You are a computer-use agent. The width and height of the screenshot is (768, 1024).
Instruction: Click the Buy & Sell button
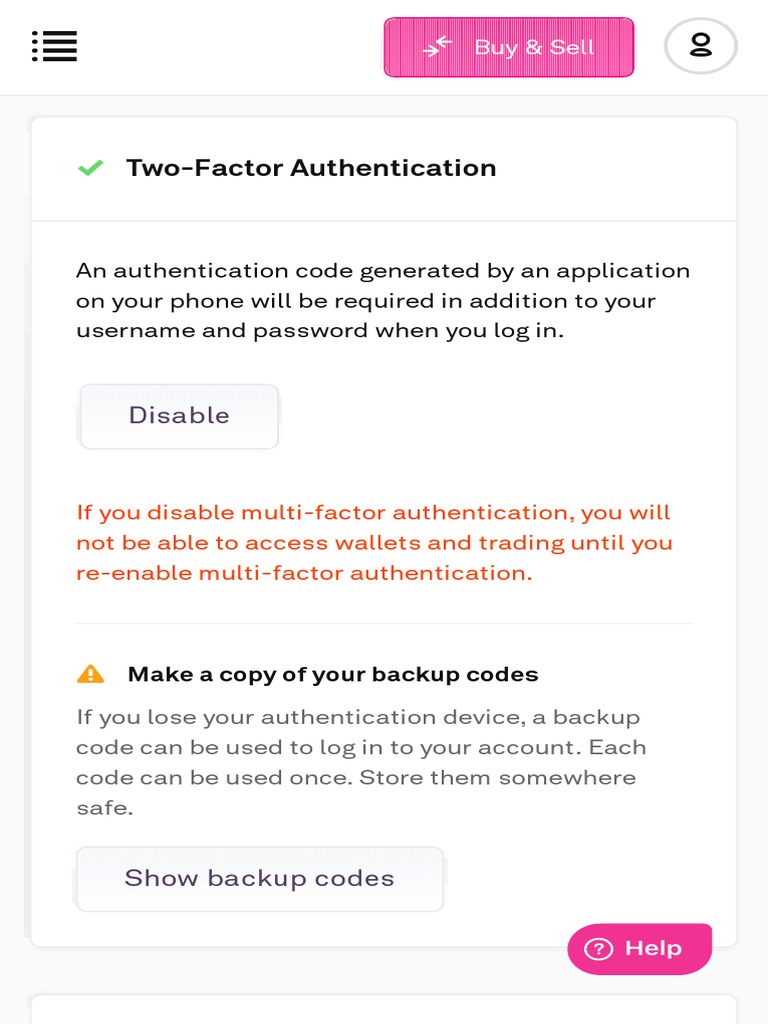pyautogui.click(x=509, y=47)
